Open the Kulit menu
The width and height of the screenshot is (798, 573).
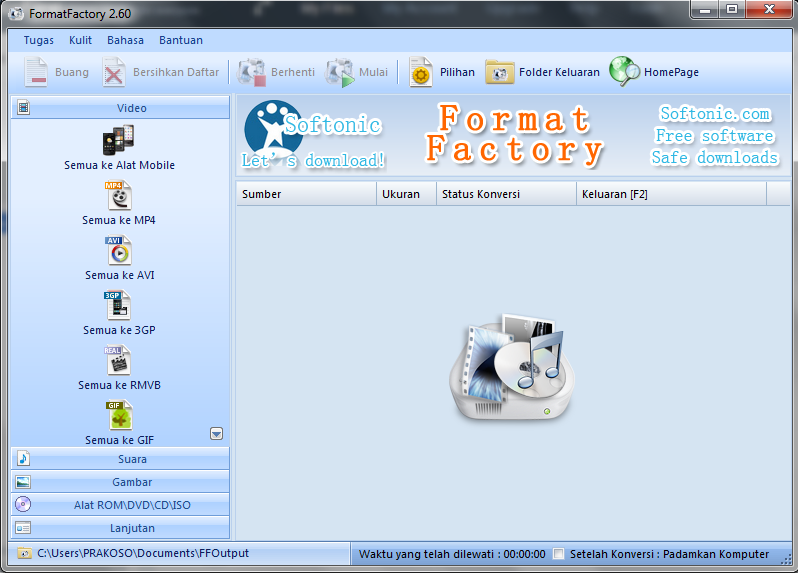tap(80, 40)
